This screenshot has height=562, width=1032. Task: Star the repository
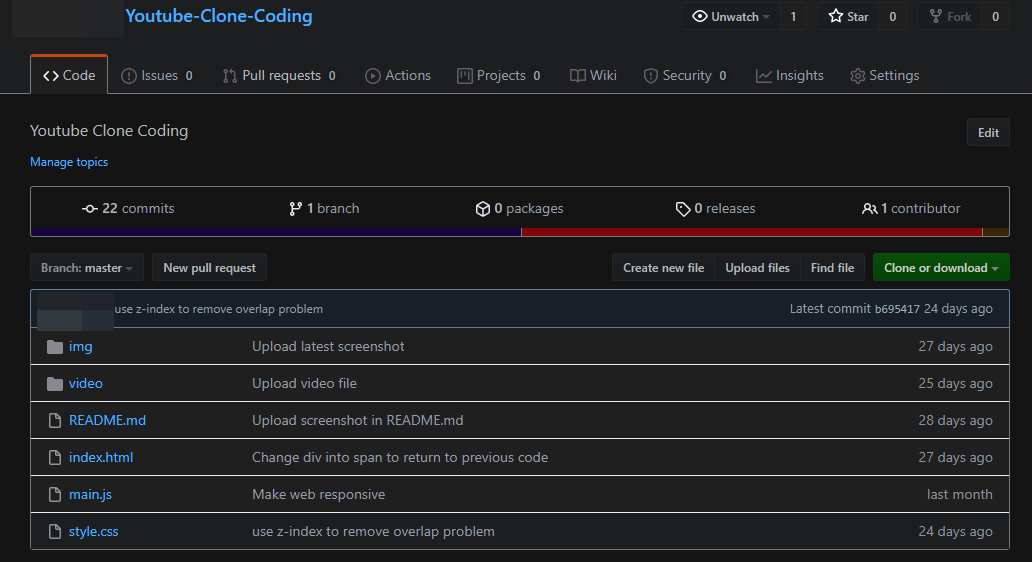848,16
